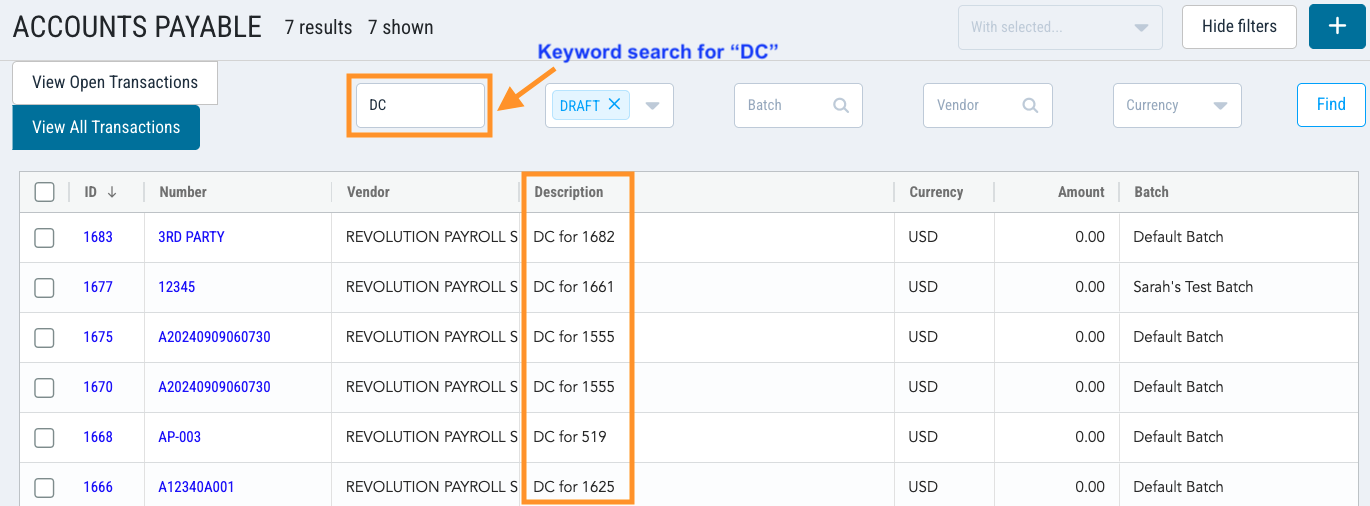Check the row for ID 1683
The height and width of the screenshot is (506, 1370).
(44, 238)
